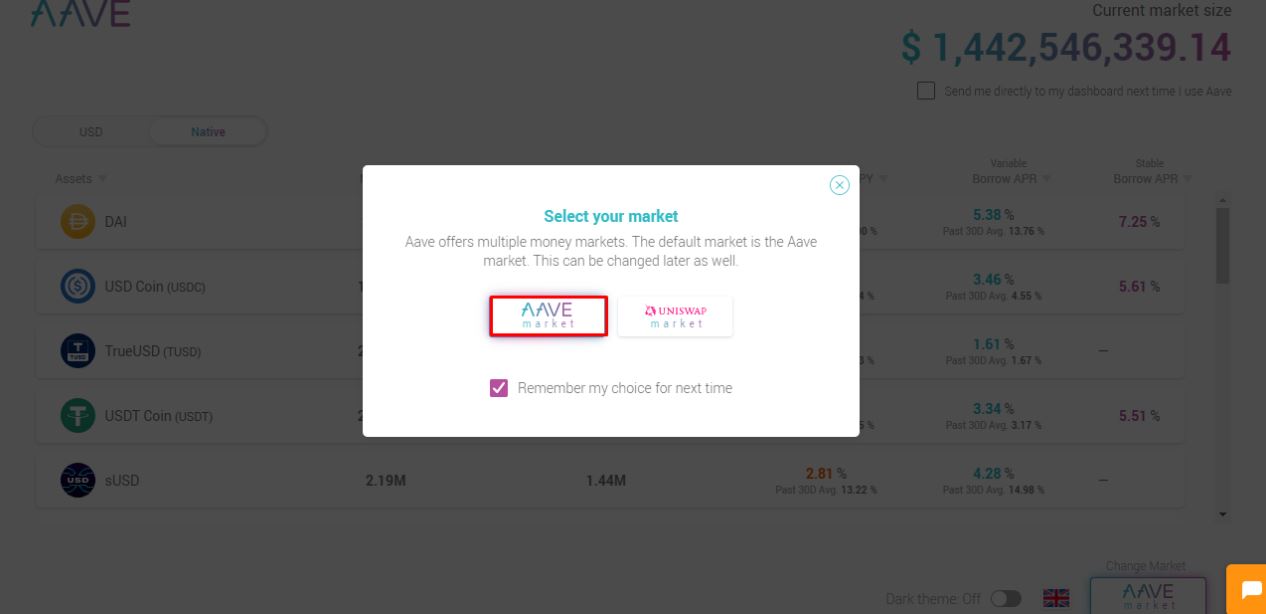
Task: Turn on the Dark theme switch
Action: (1005, 599)
